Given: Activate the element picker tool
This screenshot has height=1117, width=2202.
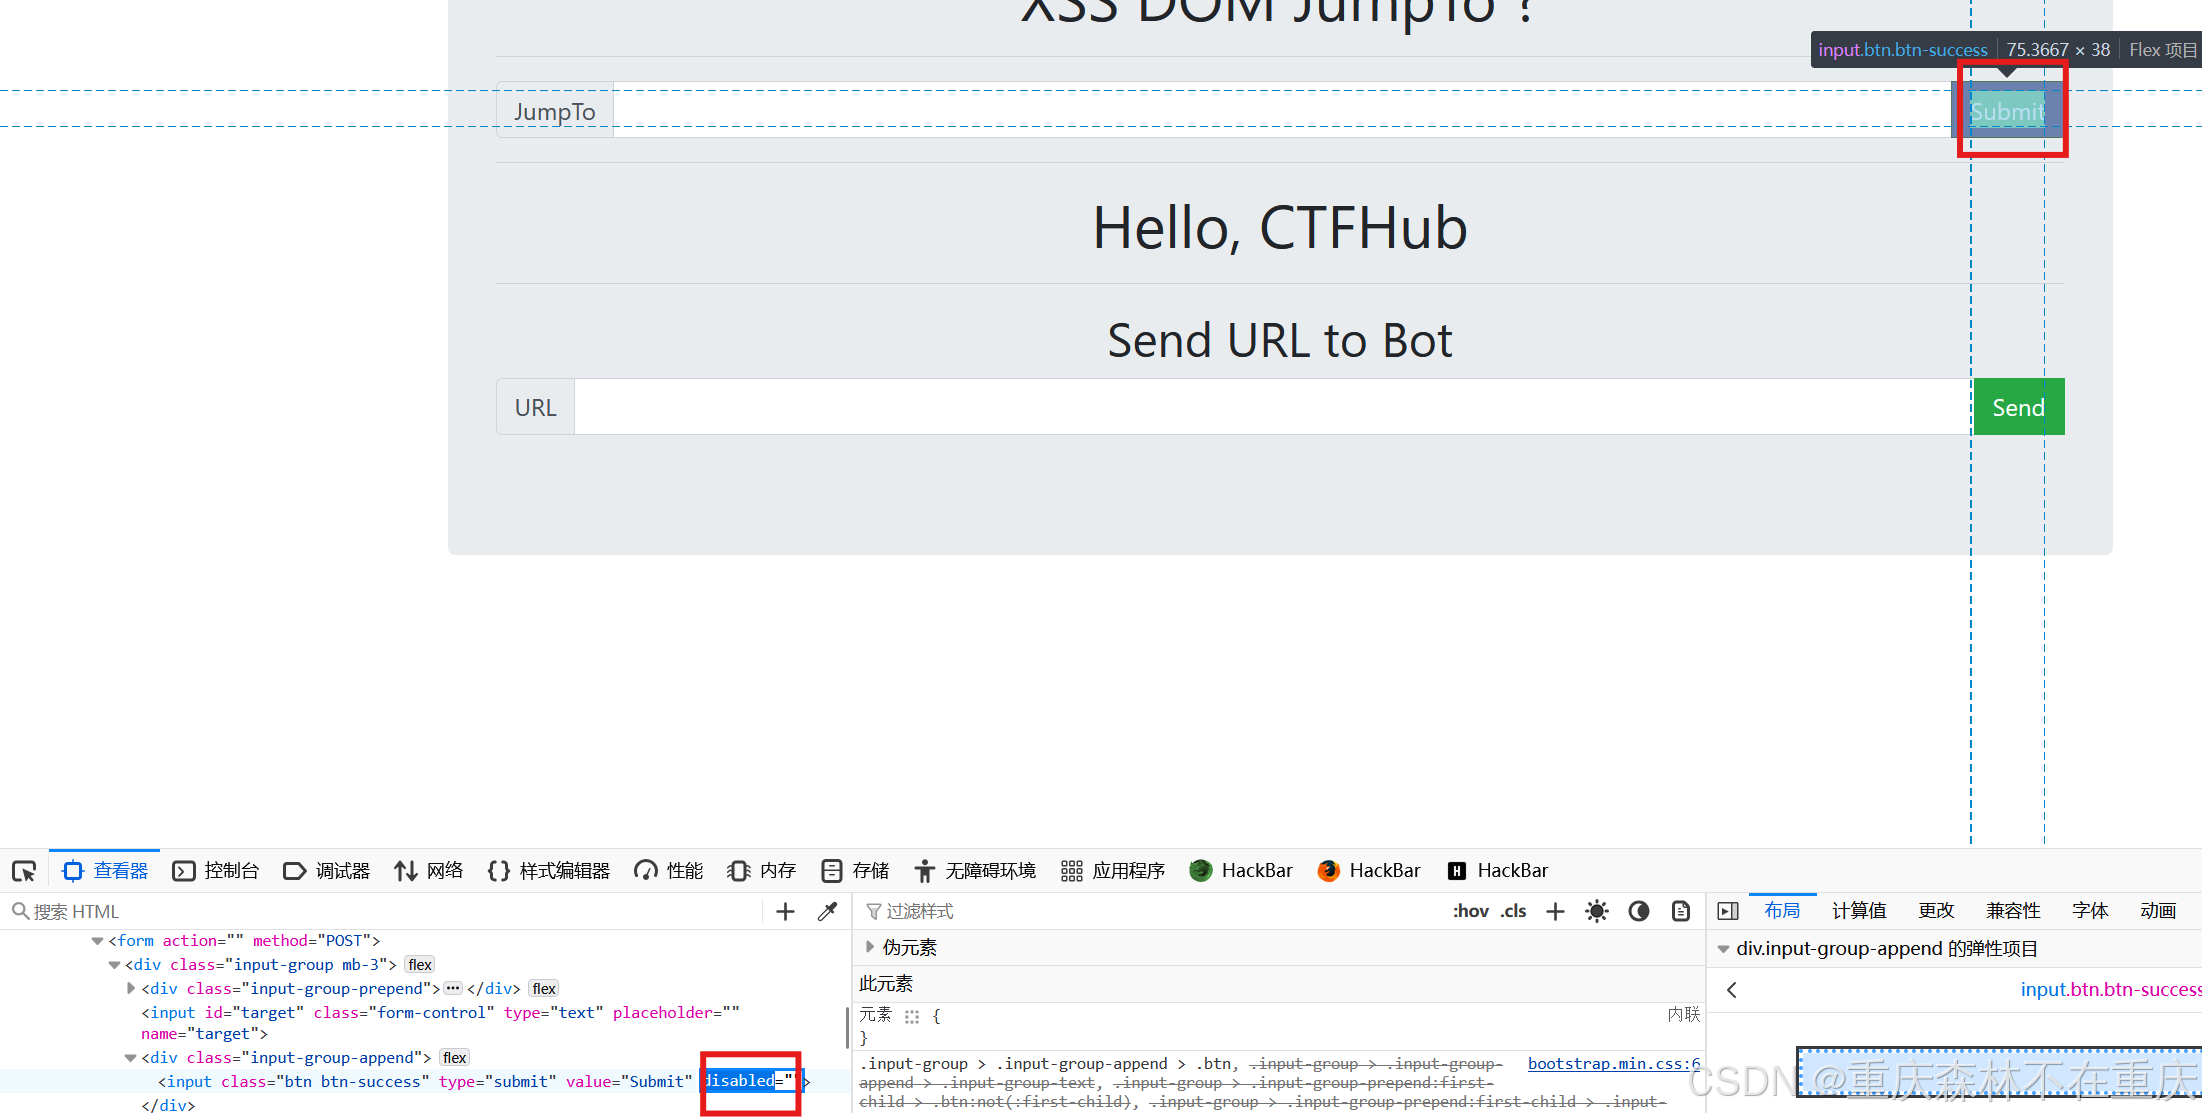Looking at the screenshot, I should pos(24,871).
